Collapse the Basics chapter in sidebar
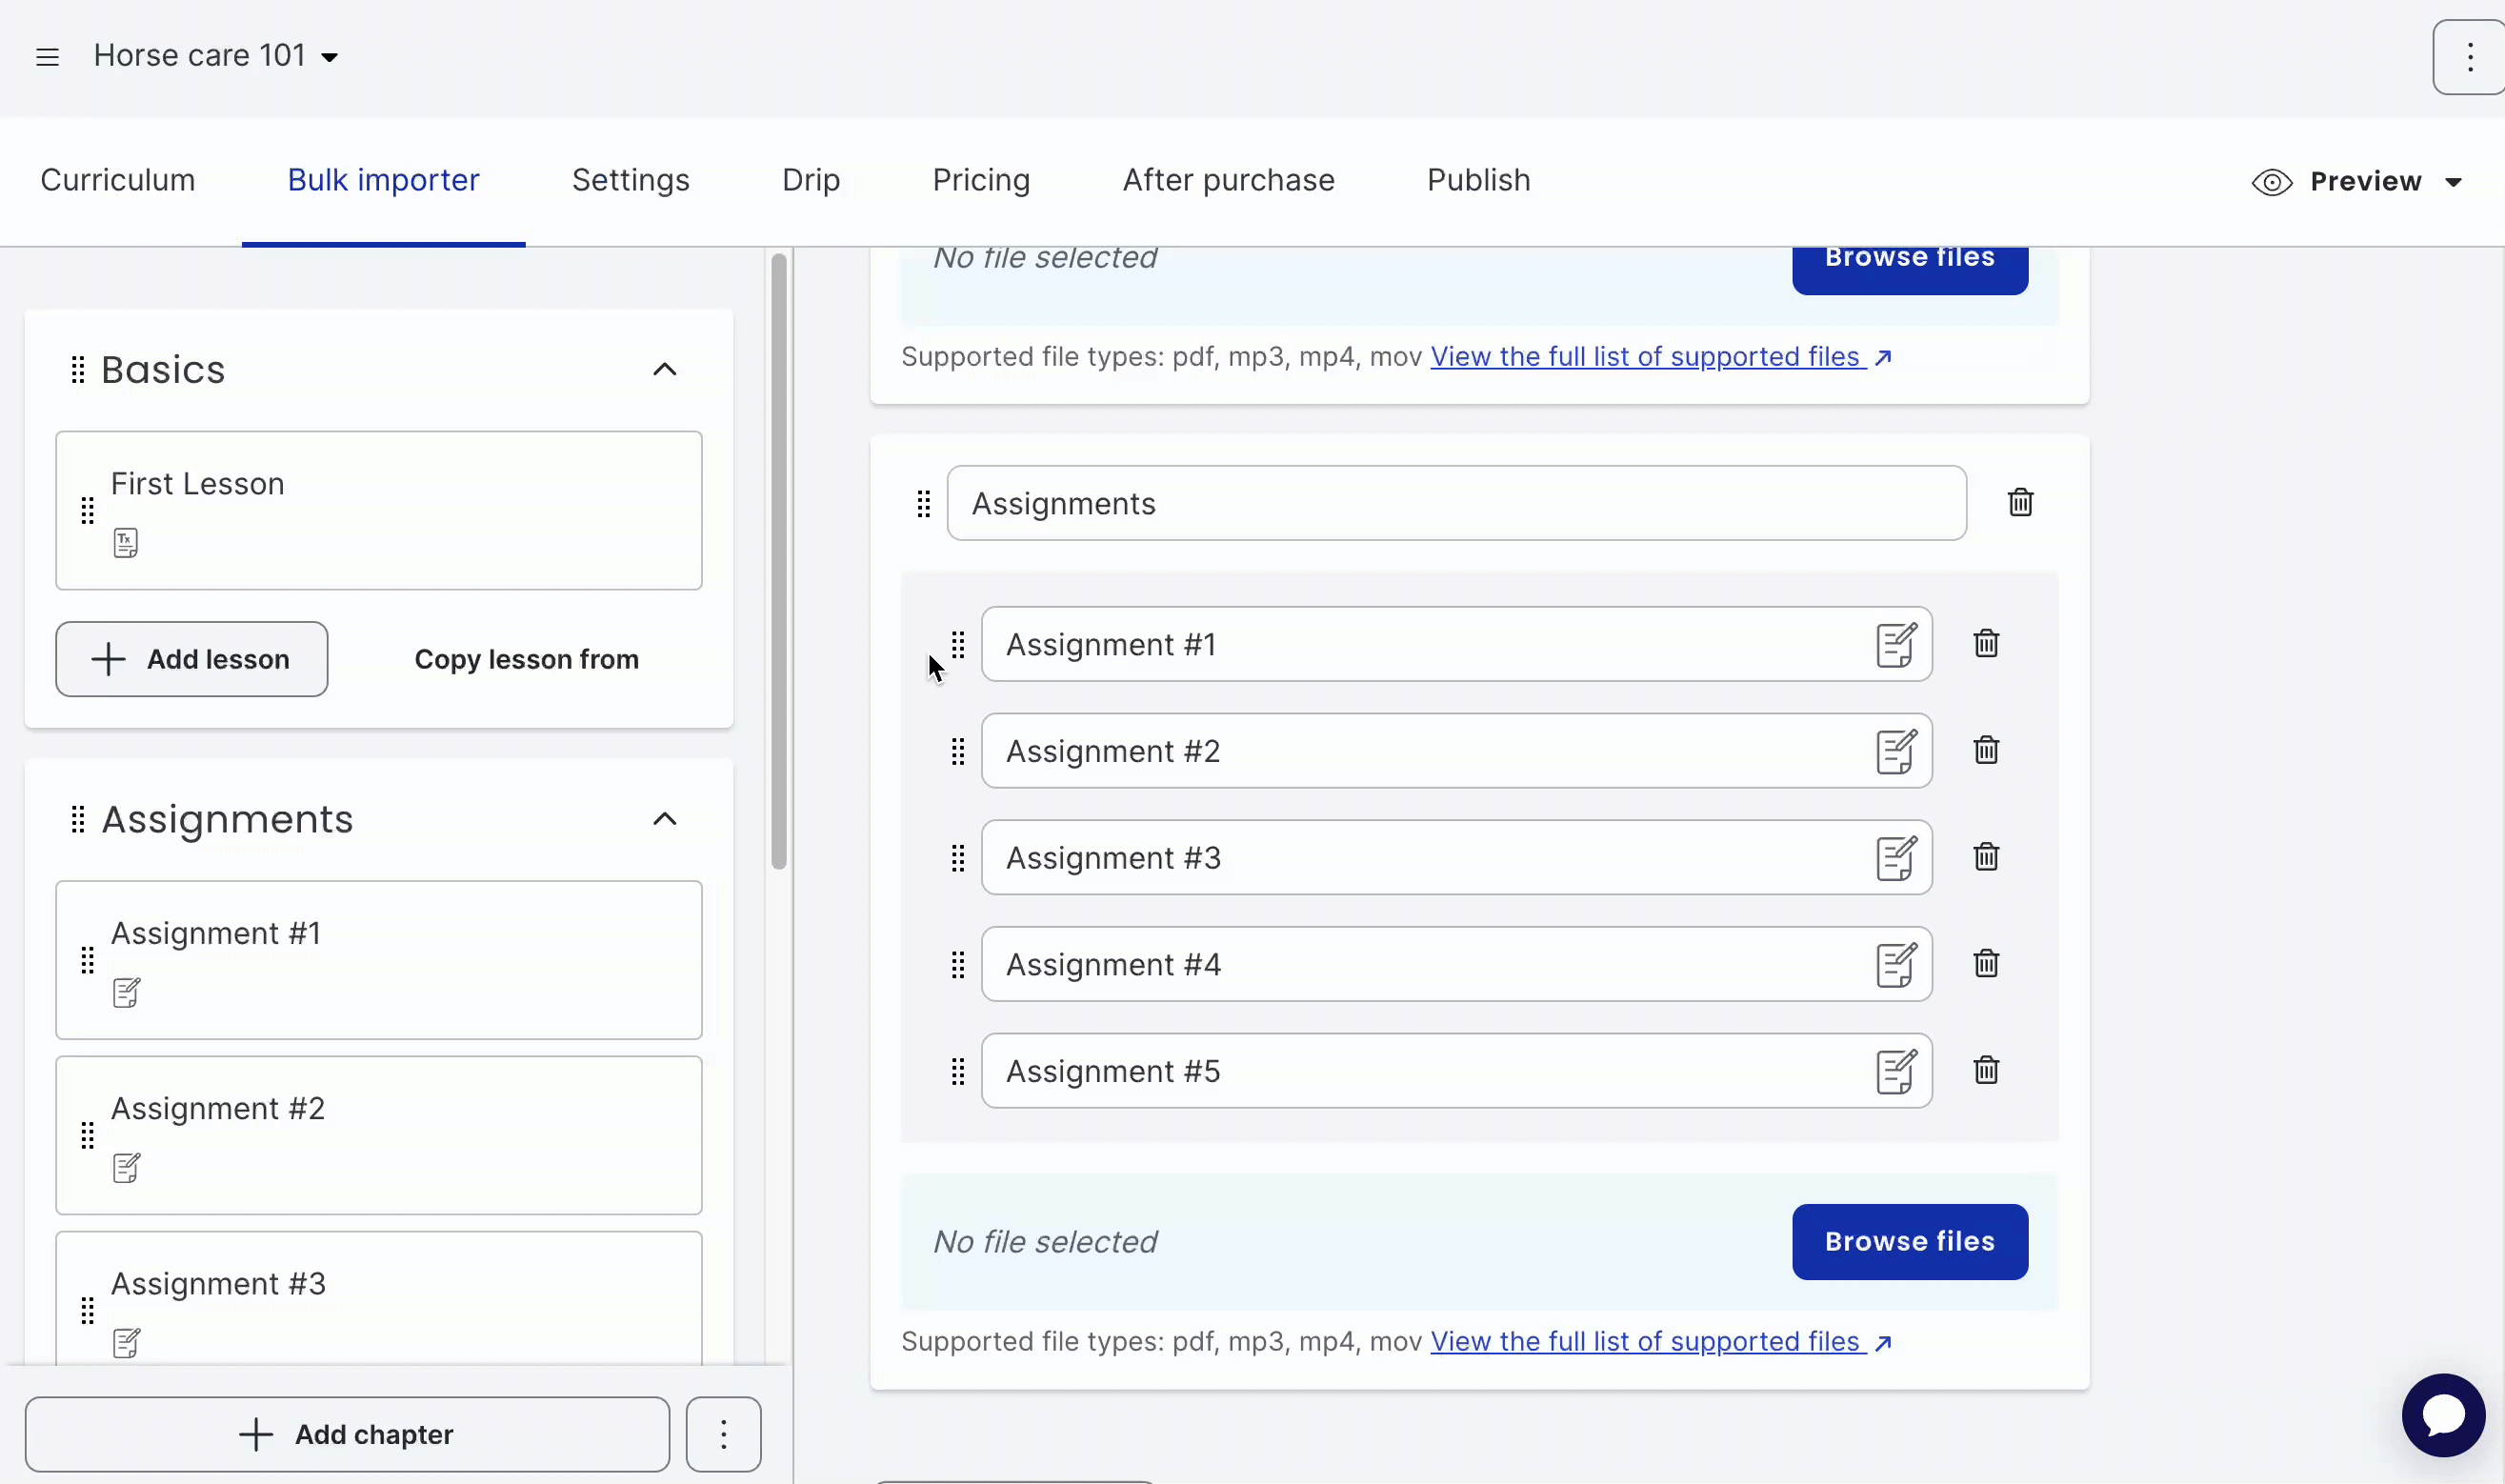Viewport: 2505px width, 1484px height. point(665,370)
